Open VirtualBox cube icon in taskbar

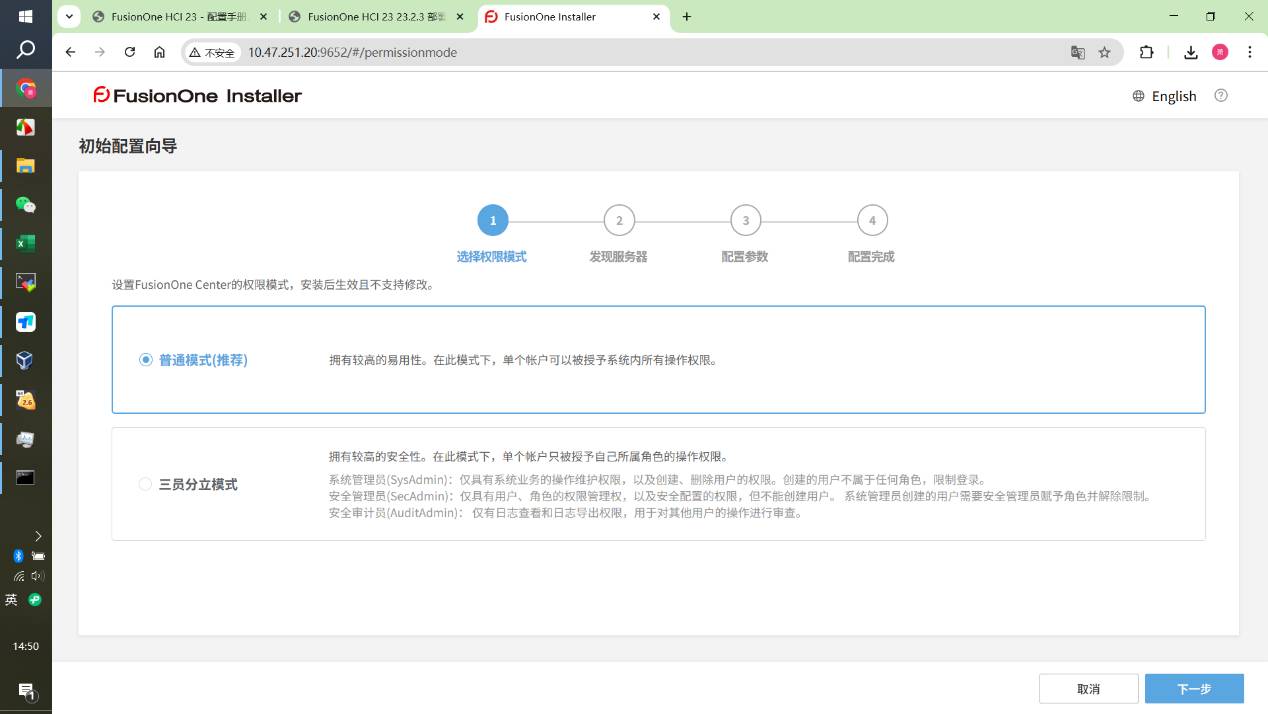tap(26, 361)
